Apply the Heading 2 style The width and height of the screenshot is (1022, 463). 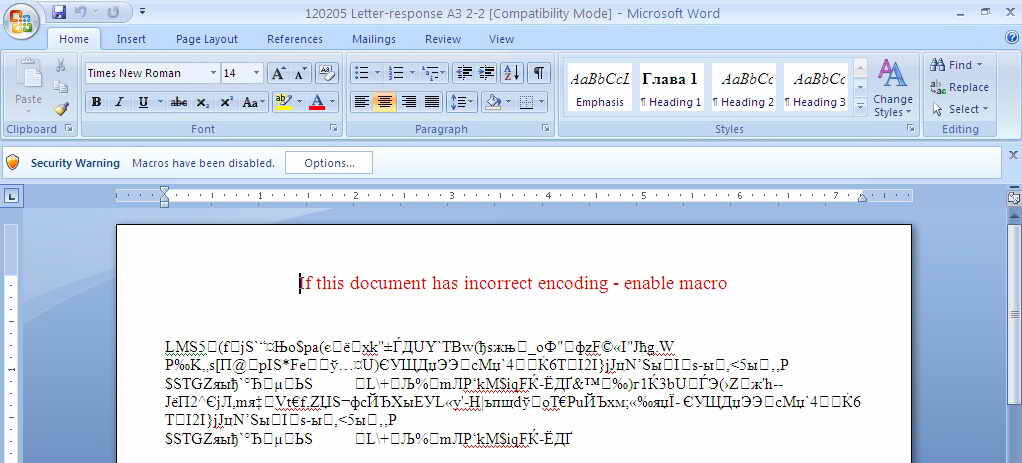[x=744, y=87]
